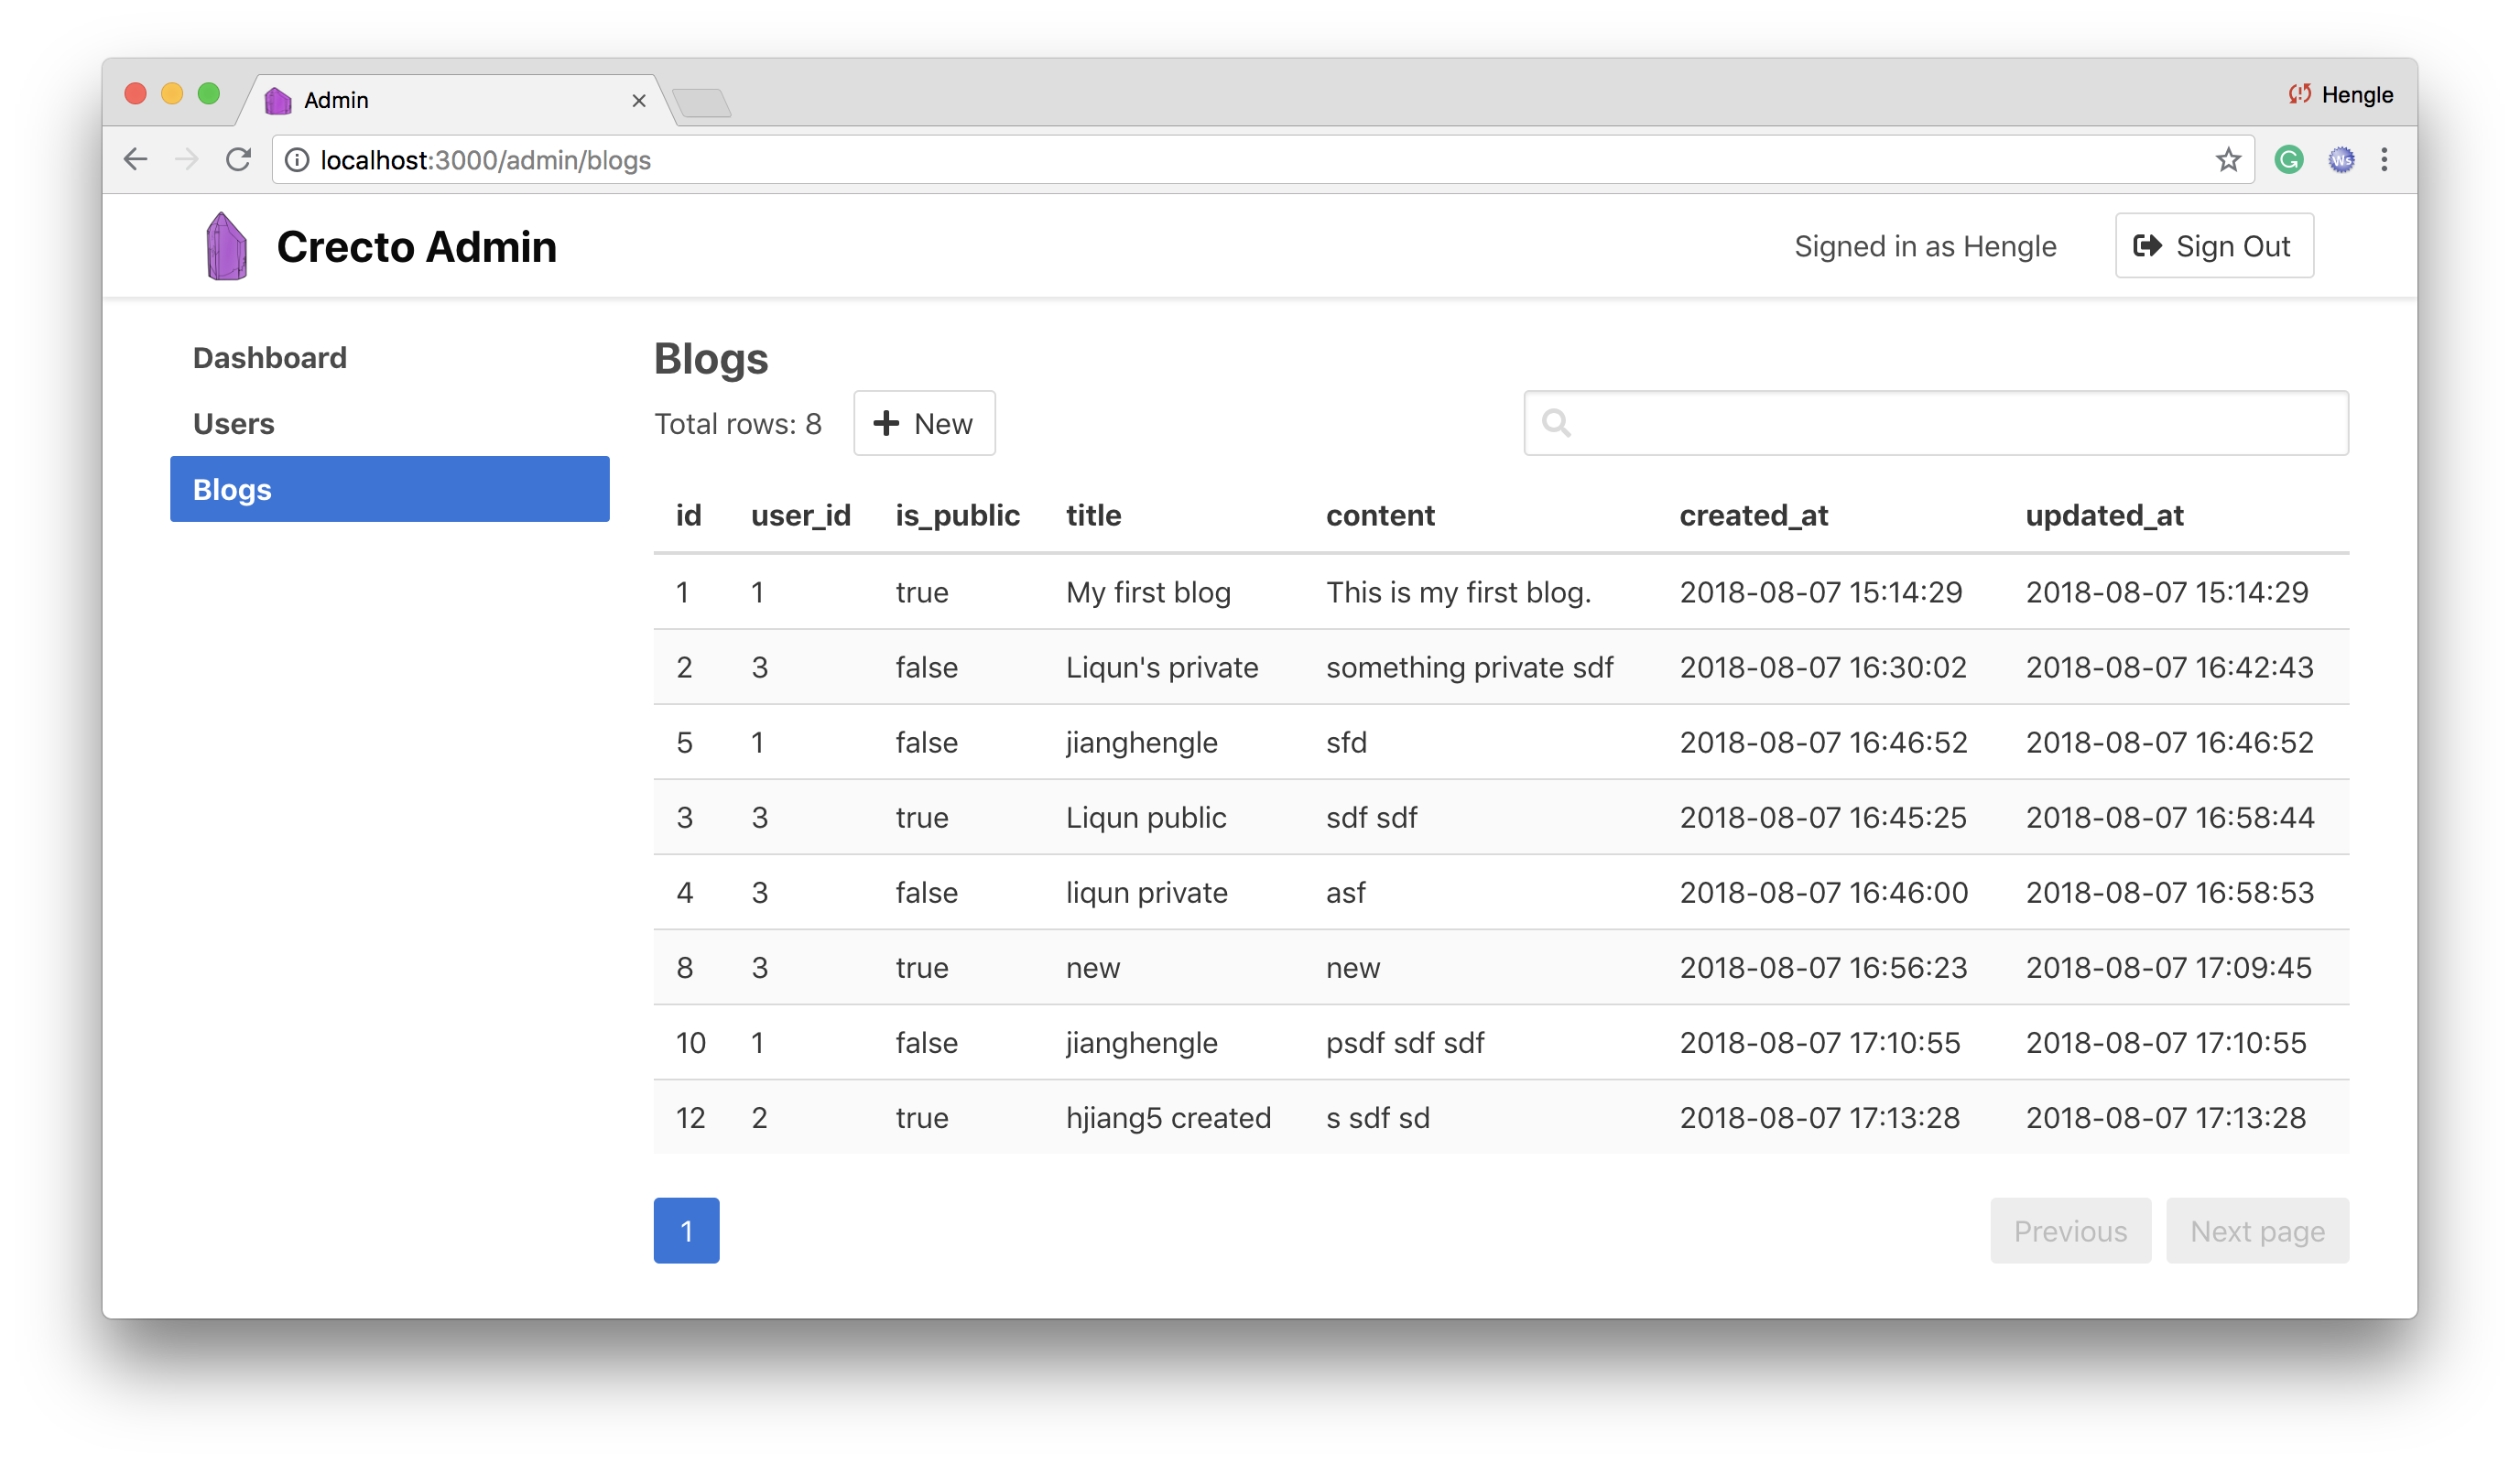Screen dimensions: 2520x1465
Task: Open Users in the sidebar
Action: (233, 424)
